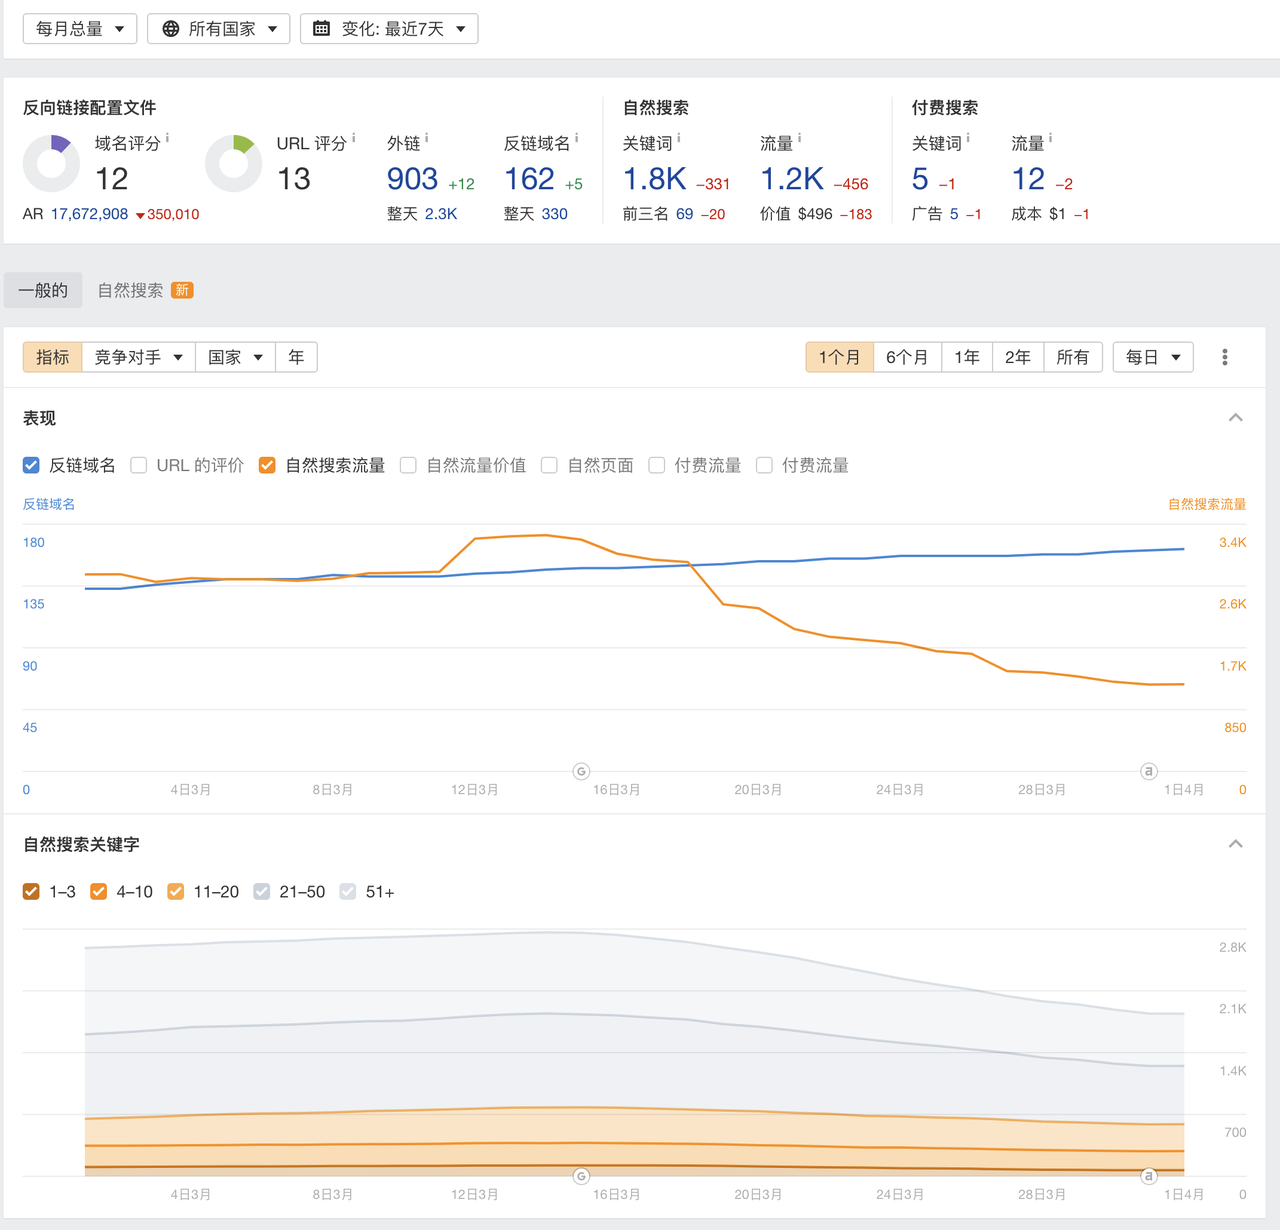Open the 广告 5 link

(955, 214)
